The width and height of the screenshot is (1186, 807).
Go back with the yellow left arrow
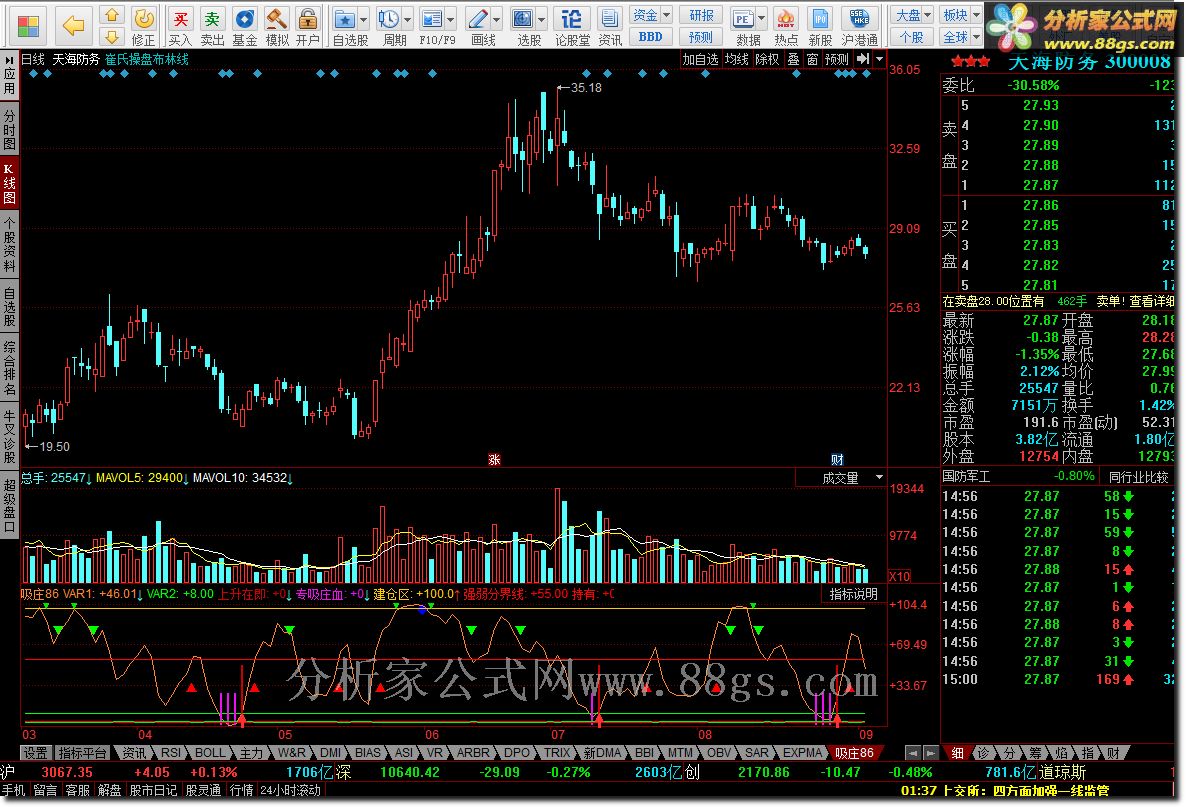[x=73, y=26]
